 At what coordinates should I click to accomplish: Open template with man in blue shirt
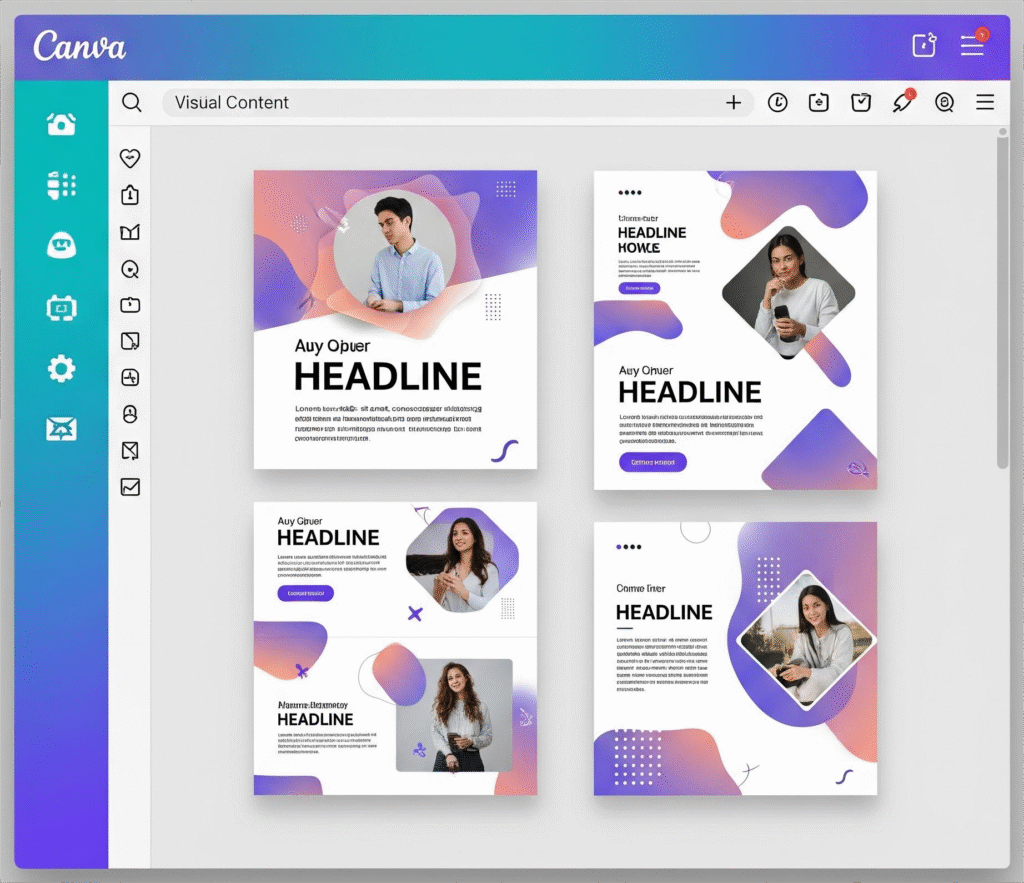tap(395, 319)
